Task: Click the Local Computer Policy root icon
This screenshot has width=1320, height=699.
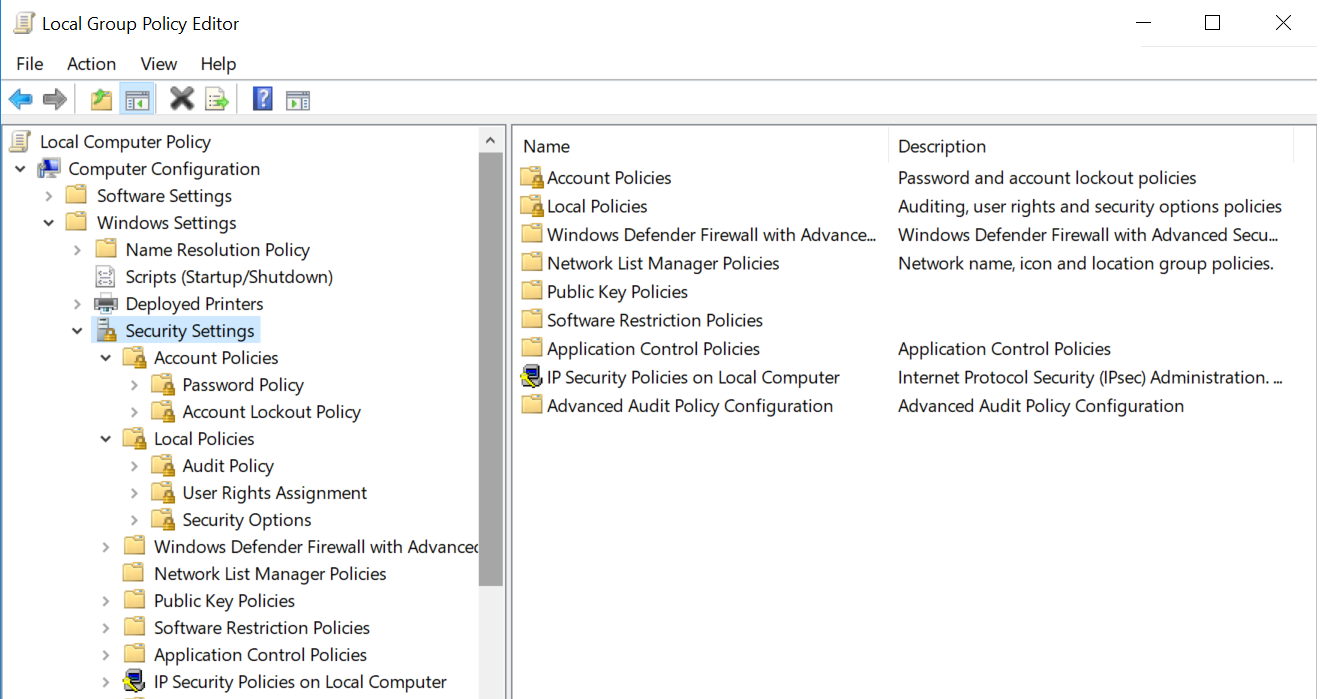Action: coord(22,142)
